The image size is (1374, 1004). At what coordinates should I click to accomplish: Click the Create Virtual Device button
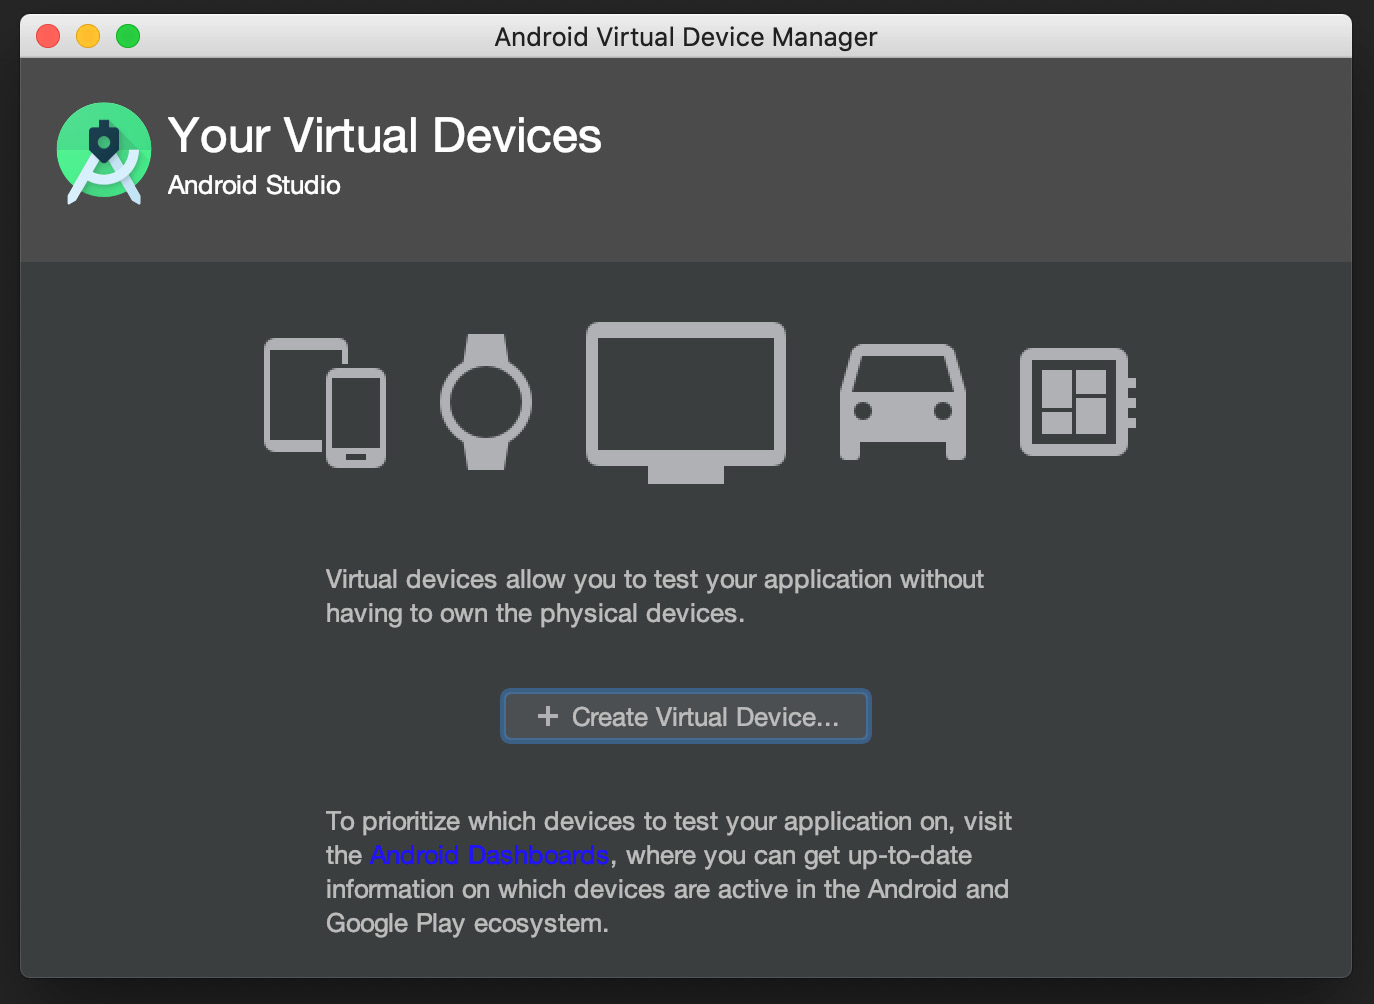pyautogui.click(x=685, y=716)
